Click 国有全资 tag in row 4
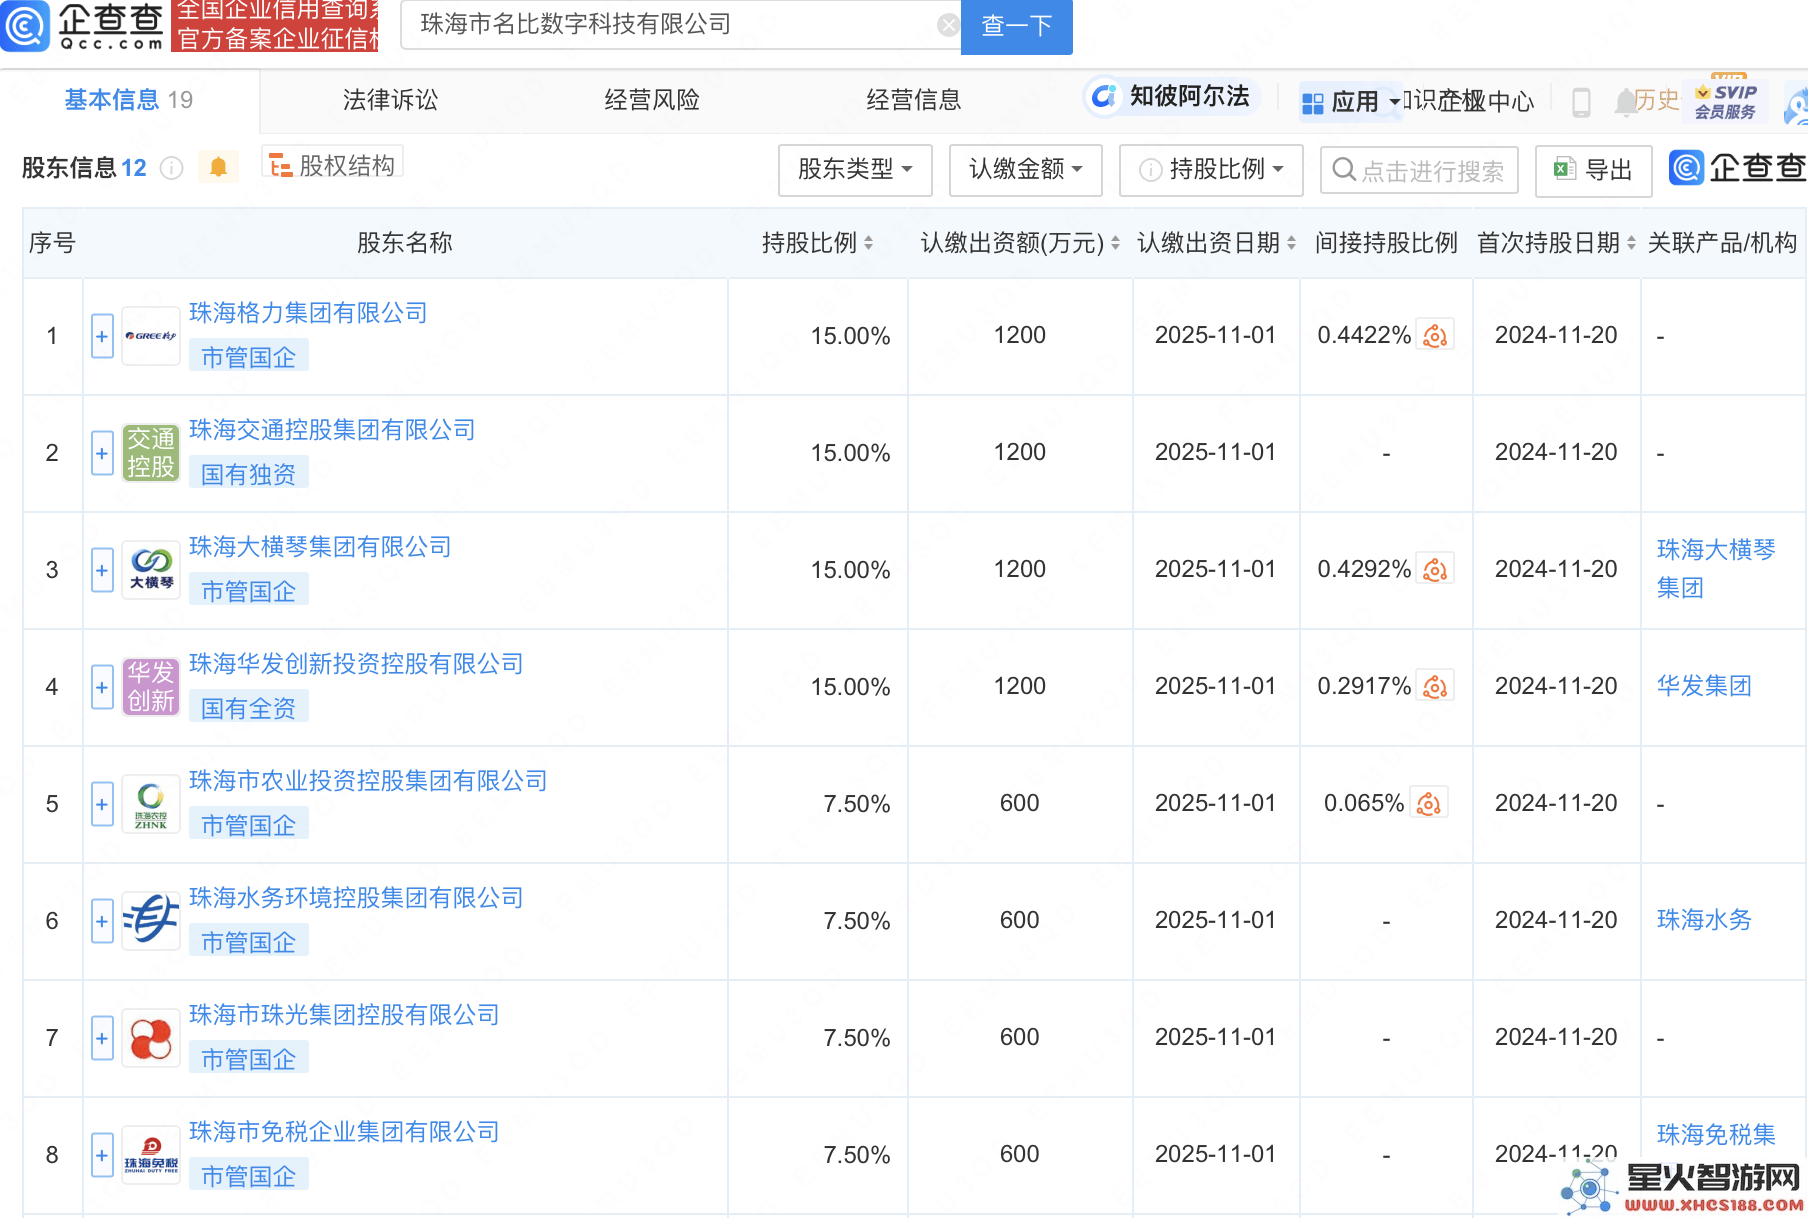The image size is (1808, 1218). coord(249,708)
